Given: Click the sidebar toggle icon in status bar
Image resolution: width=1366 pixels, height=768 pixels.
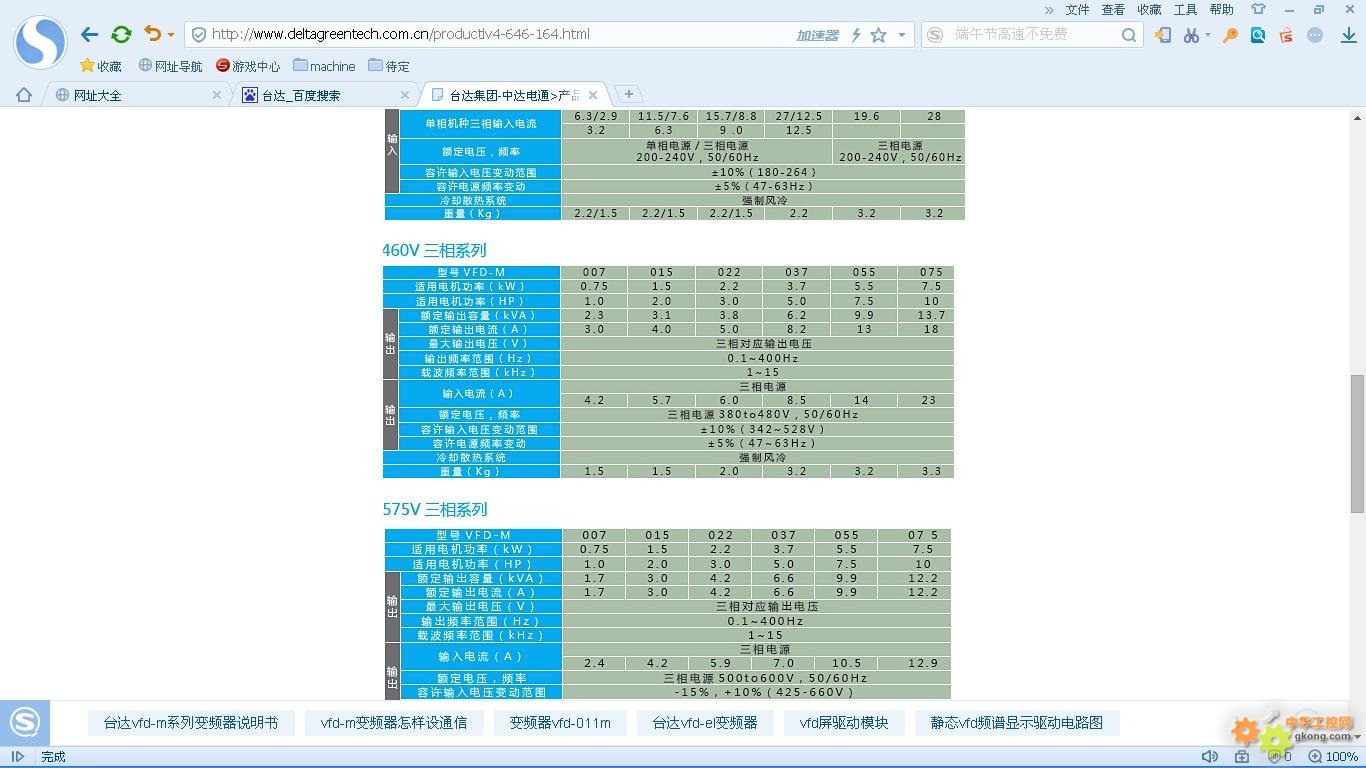Looking at the screenshot, I should click(17, 757).
